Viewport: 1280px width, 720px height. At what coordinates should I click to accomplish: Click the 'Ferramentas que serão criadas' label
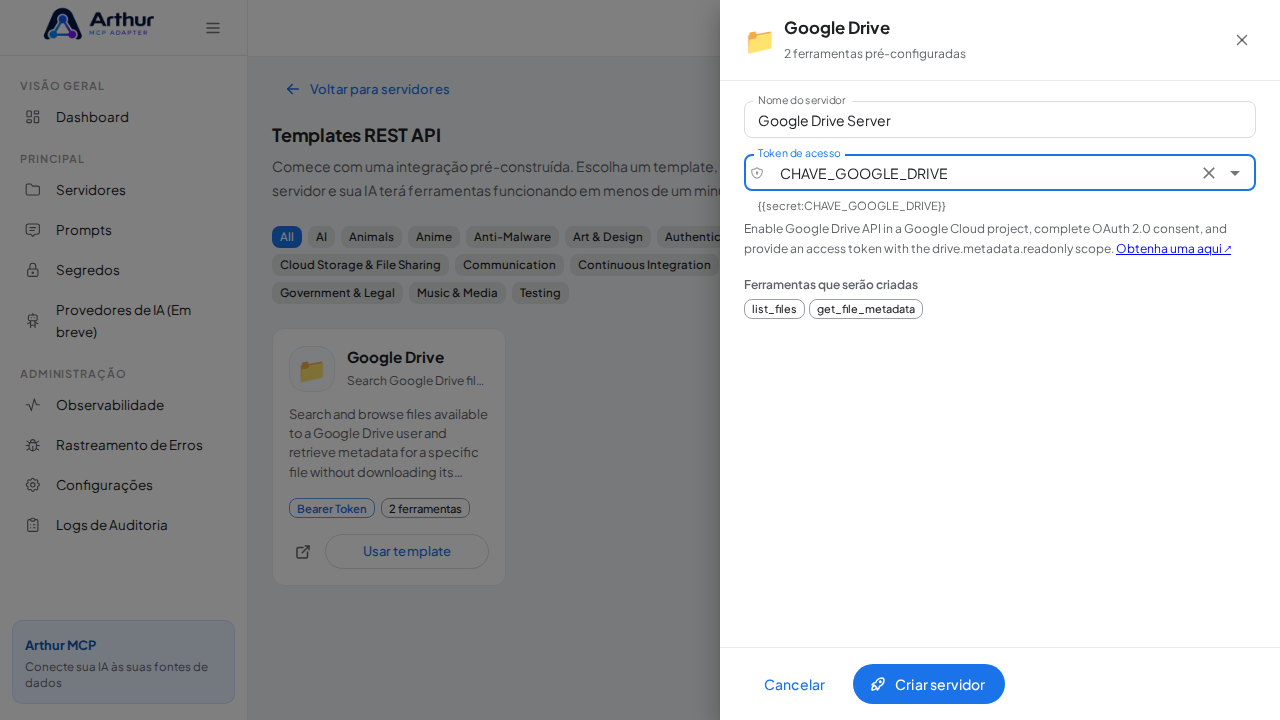[831, 285]
